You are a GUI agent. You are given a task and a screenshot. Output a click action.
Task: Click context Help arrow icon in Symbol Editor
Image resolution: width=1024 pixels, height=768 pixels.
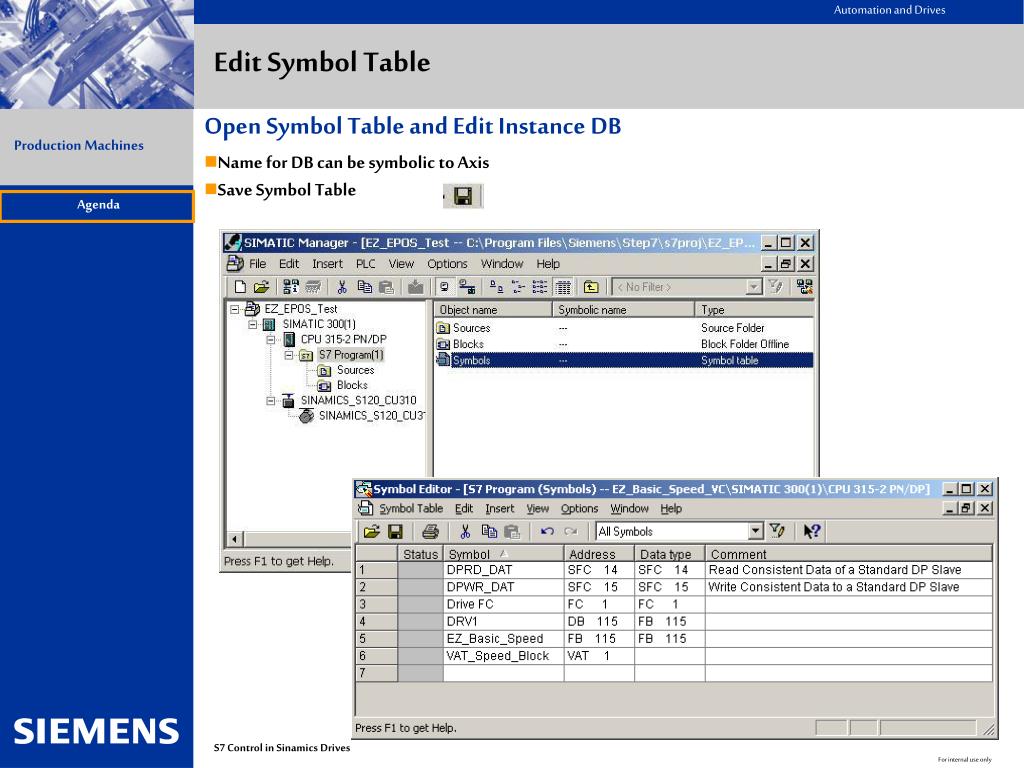[x=812, y=532]
